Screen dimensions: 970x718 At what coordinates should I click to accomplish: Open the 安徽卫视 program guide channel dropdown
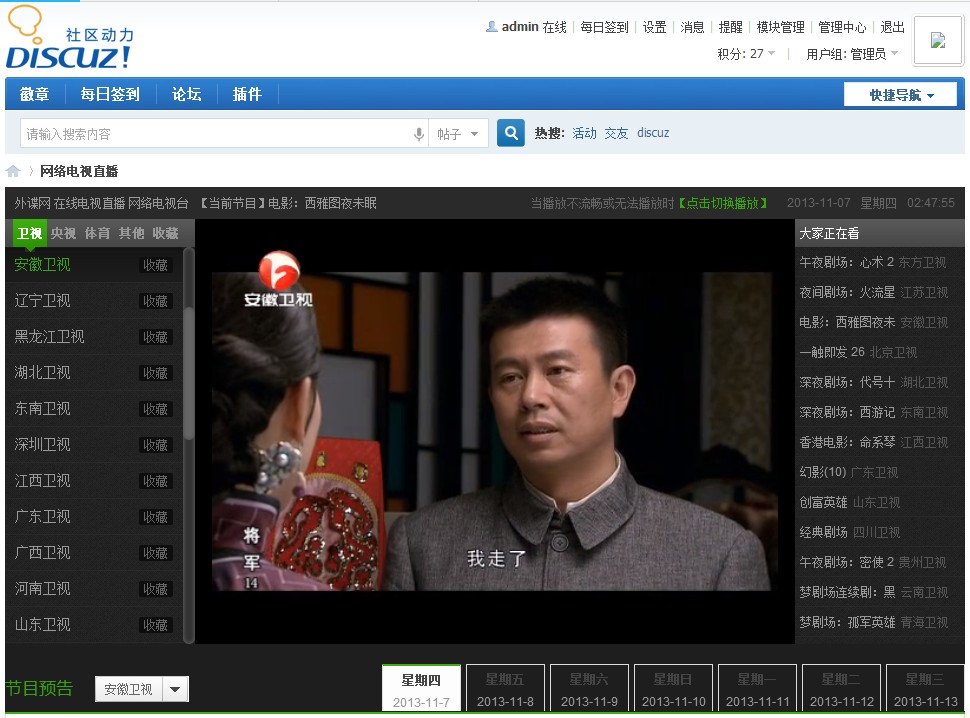[x=175, y=689]
